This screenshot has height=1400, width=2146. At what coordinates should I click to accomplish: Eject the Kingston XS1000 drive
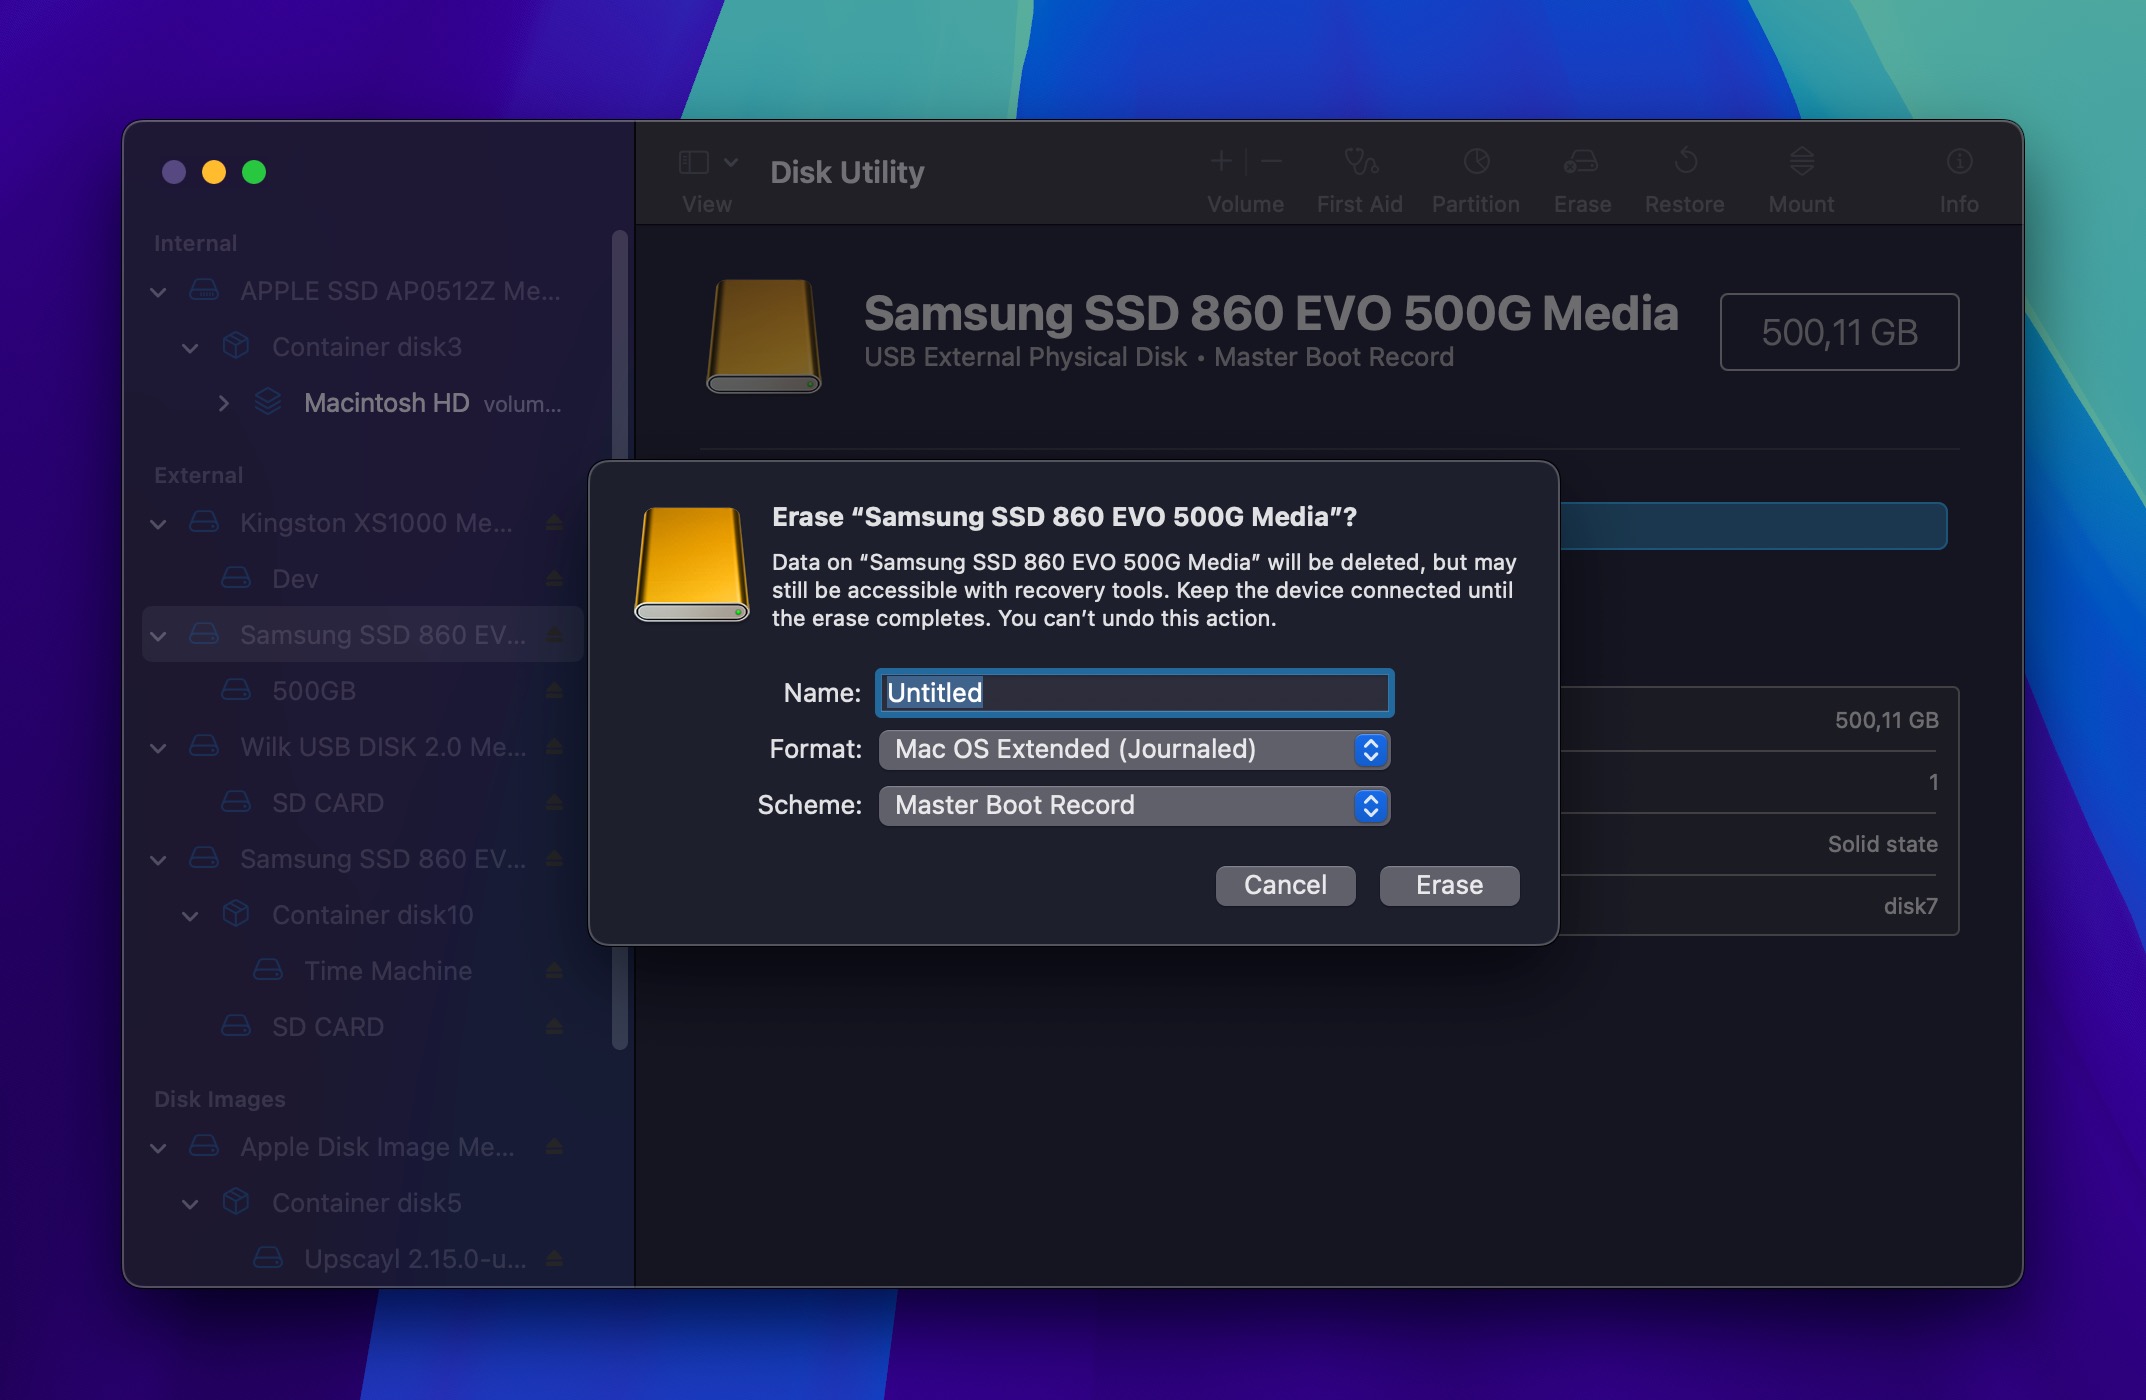(x=554, y=523)
